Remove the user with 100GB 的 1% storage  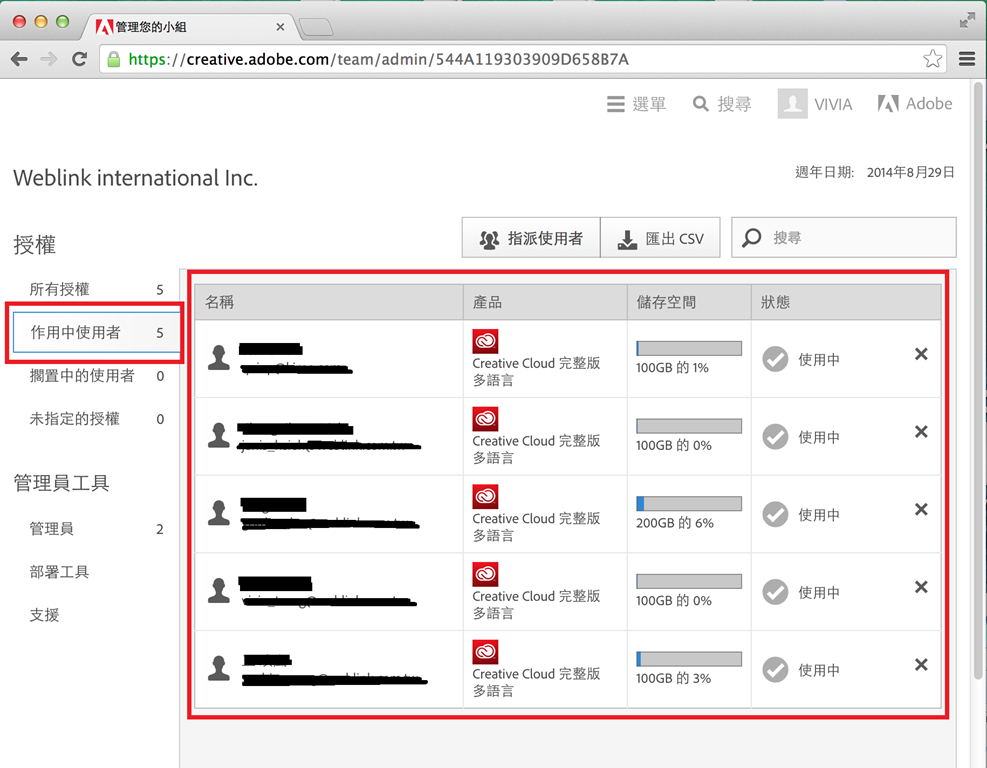click(x=921, y=354)
